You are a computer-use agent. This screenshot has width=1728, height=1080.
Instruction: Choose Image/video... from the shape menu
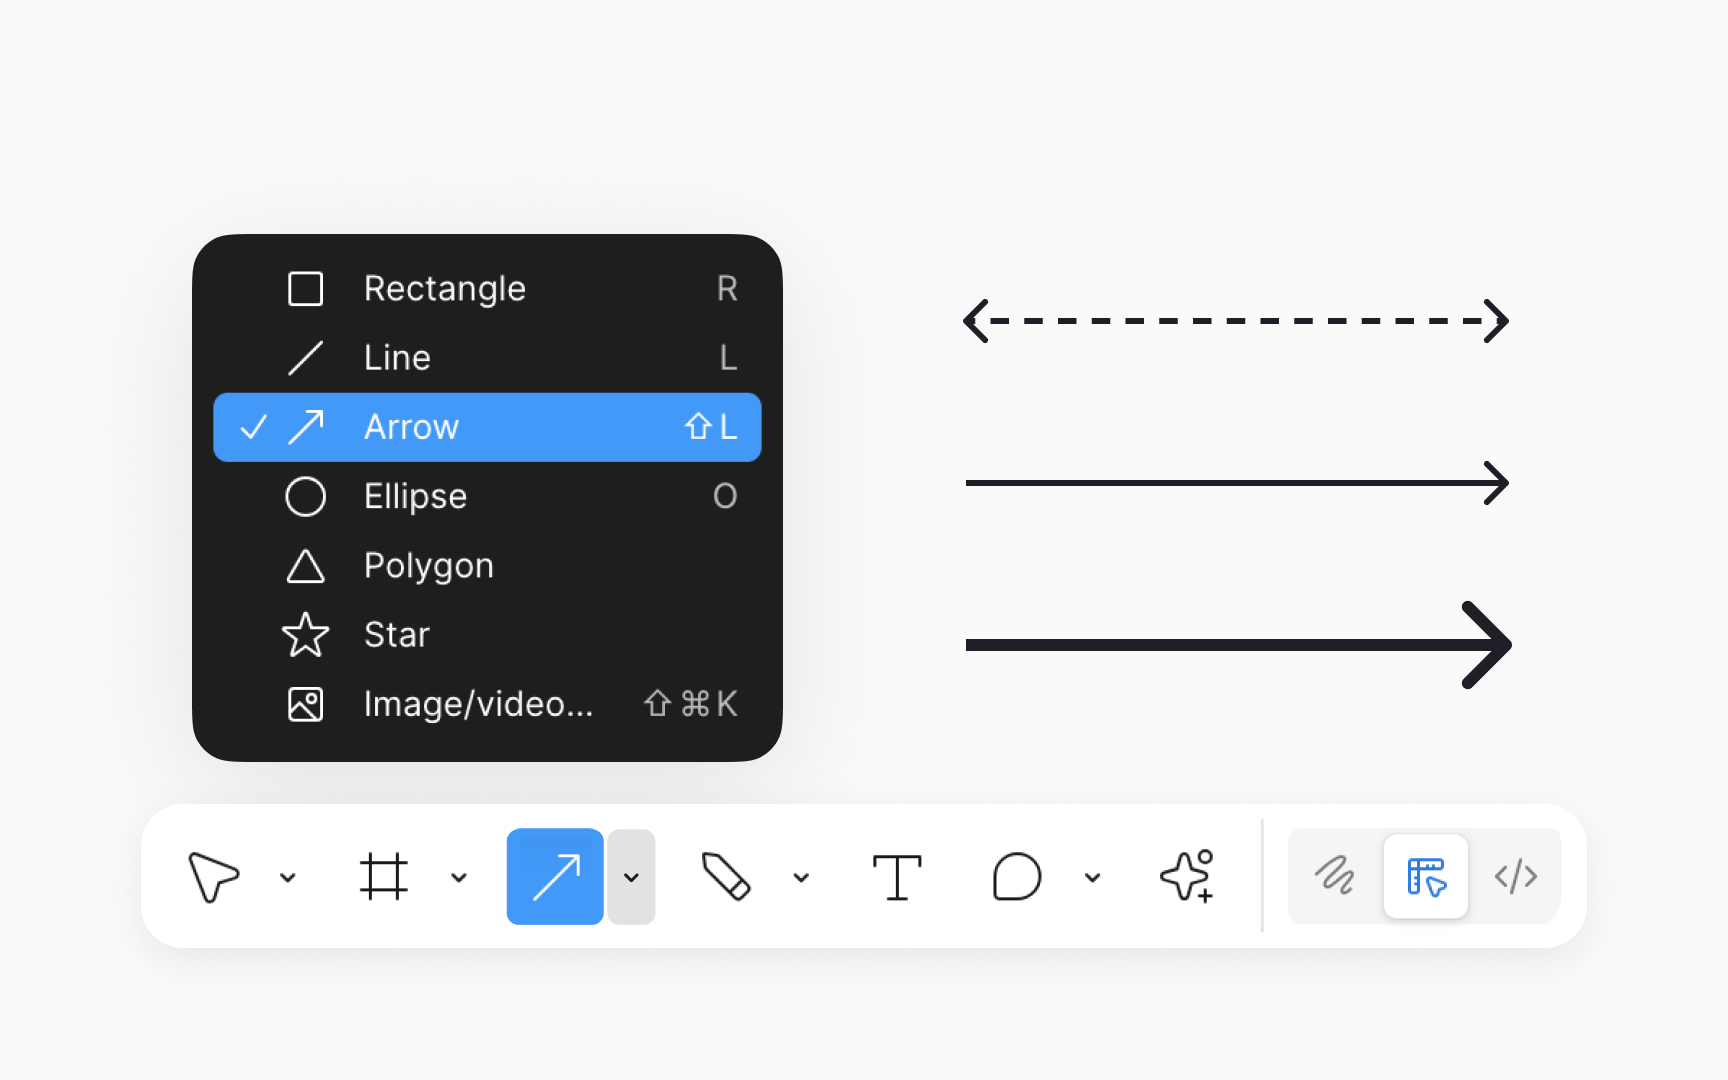(487, 704)
